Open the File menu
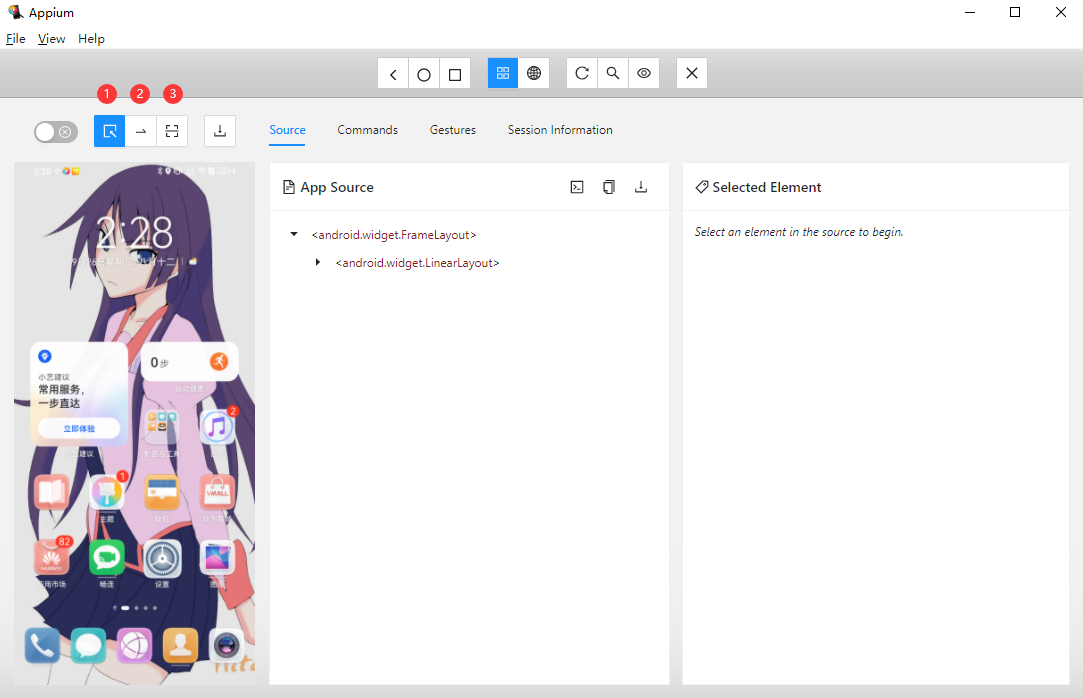Image resolution: width=1083 pixels, height=698 pixels. pos(16,39)
